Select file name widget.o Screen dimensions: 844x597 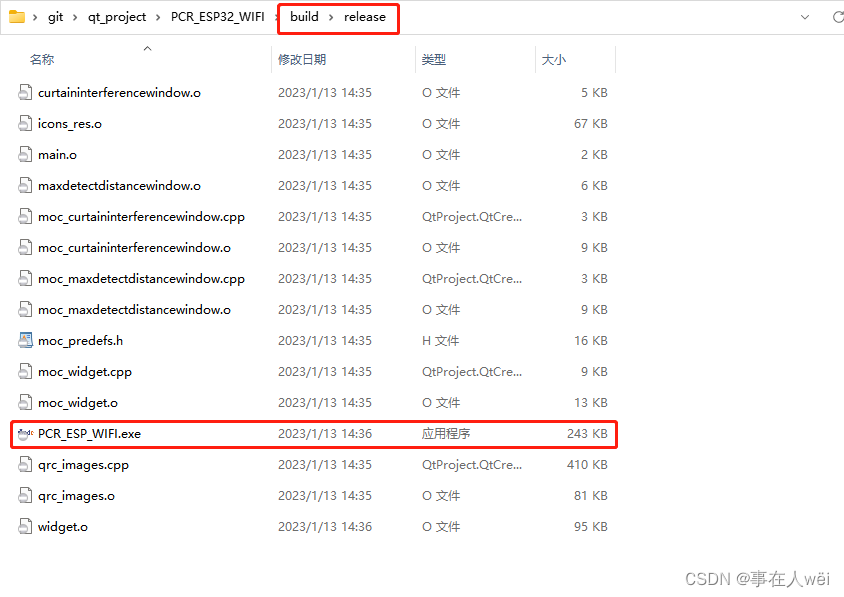(62, 526)
